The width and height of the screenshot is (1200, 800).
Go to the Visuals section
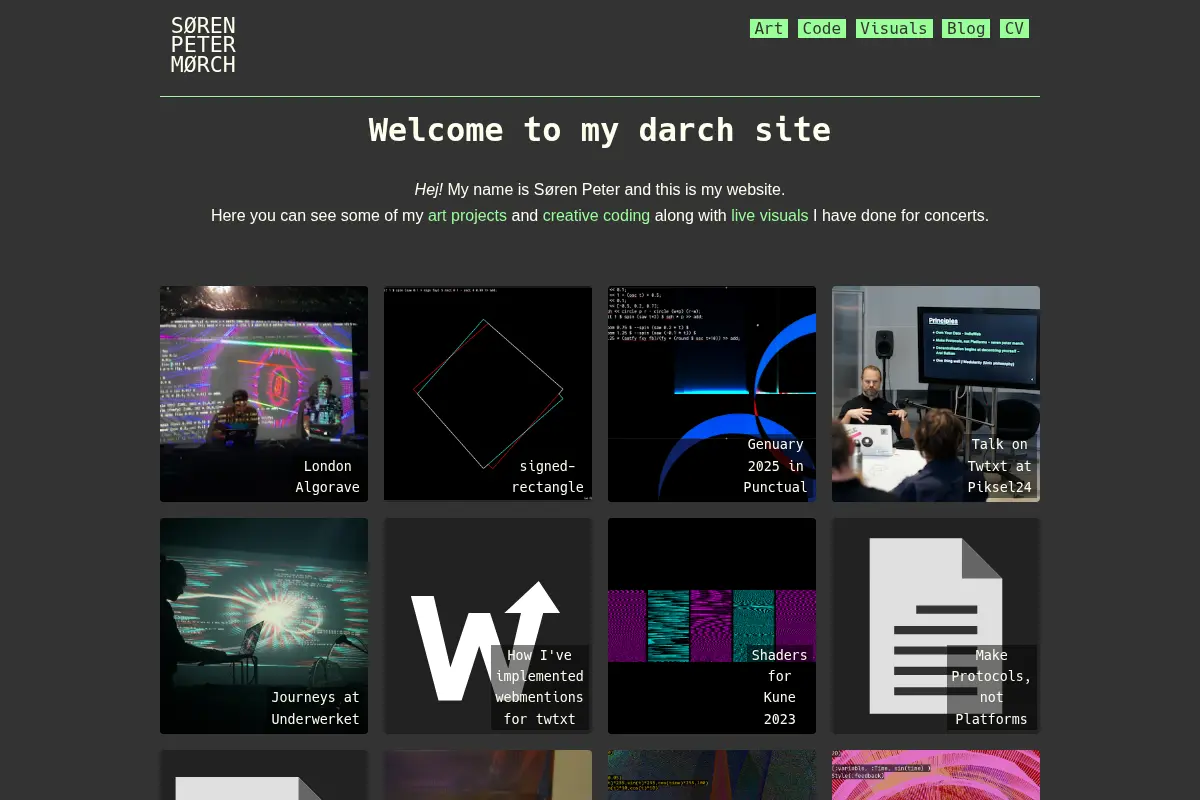pyautogui.click(x=894, y=28)
